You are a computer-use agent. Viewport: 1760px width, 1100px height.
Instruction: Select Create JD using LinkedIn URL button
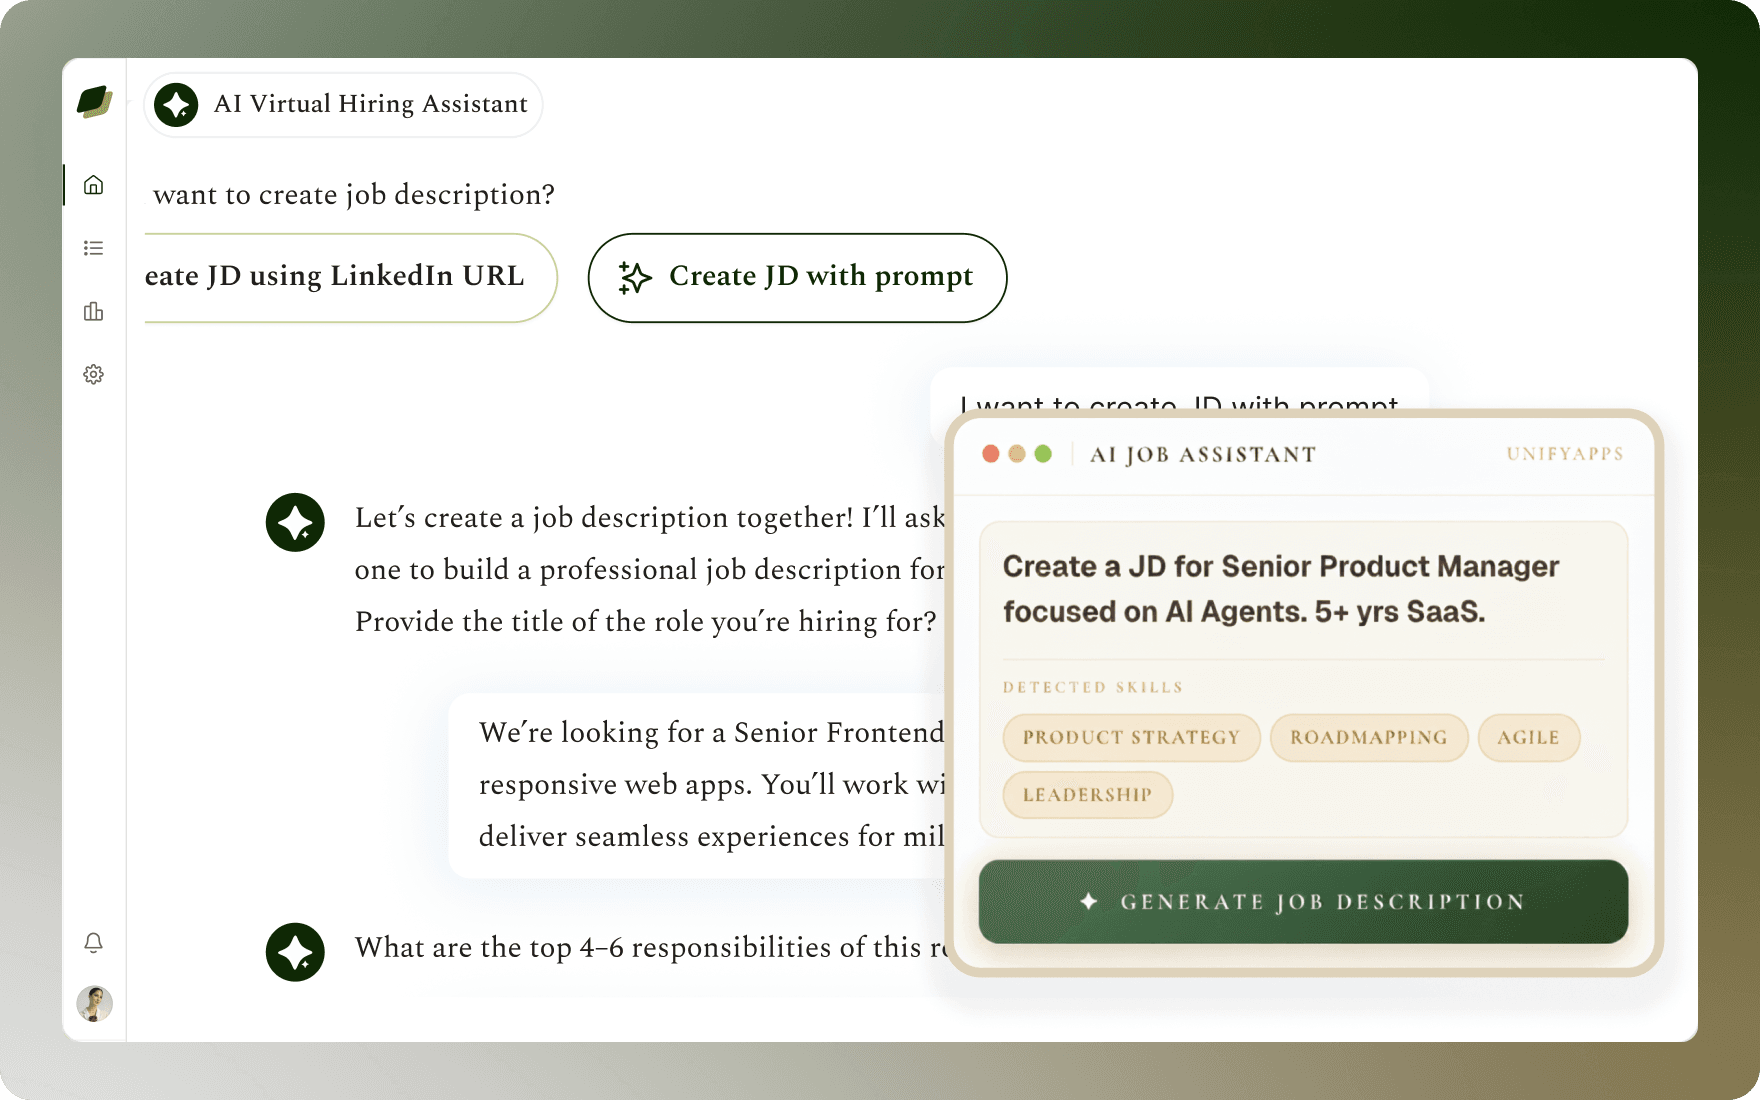pyautogui.click(x=351, y=278)
